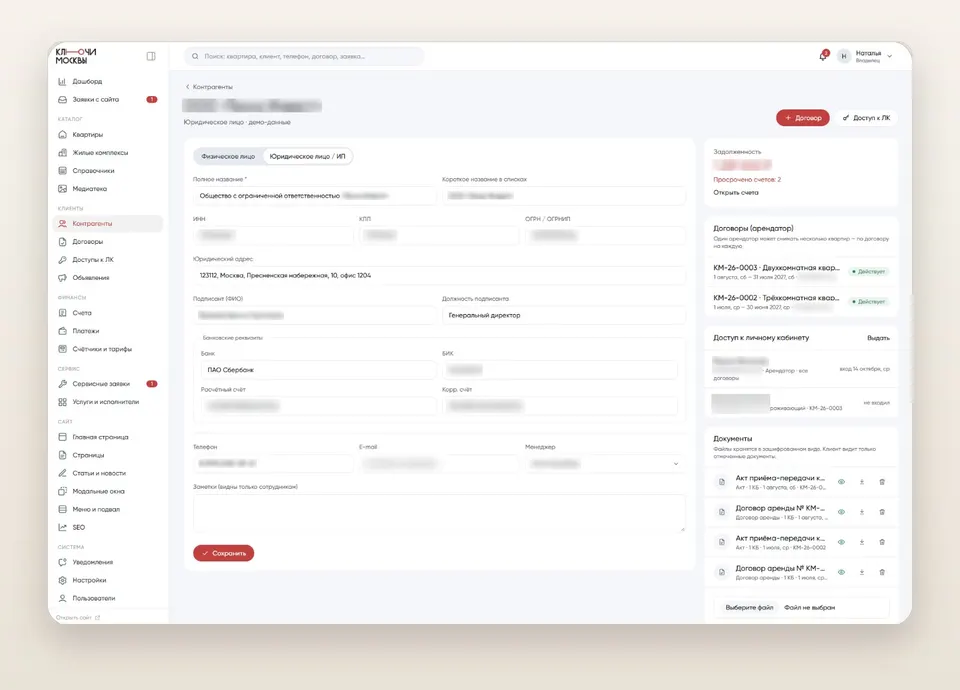Viewport: 960px width, 690px height.
Task: Click the Настройки gear icon in sidebar
Action: pos(62,580)
